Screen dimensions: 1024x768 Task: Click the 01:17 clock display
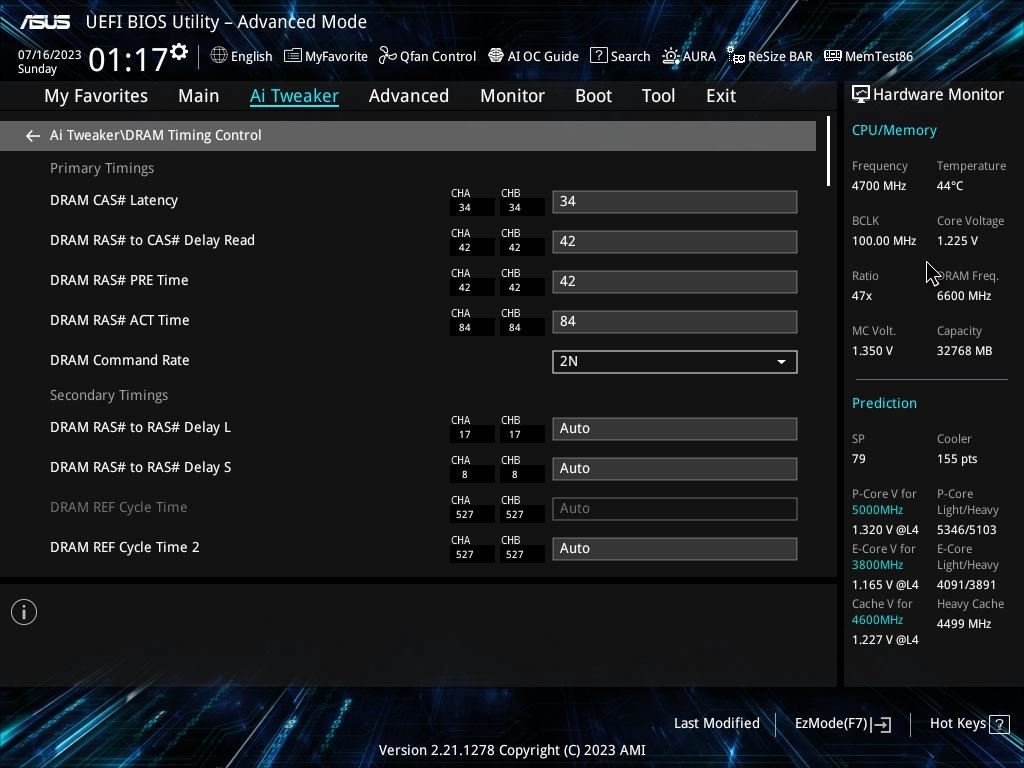point(128,60)
